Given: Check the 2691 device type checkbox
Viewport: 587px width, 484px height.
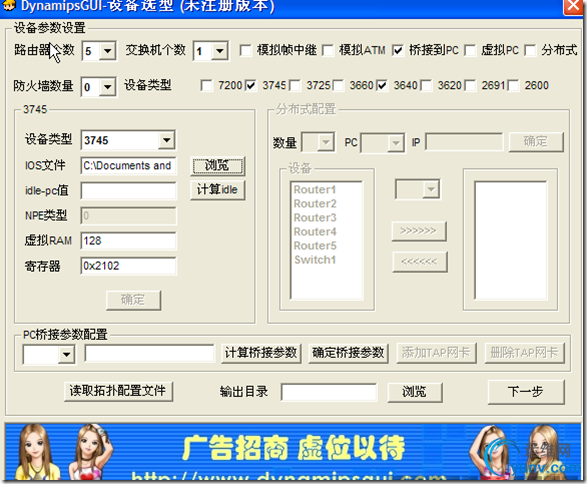Looking at the screenshot, I should pos(470,85).
